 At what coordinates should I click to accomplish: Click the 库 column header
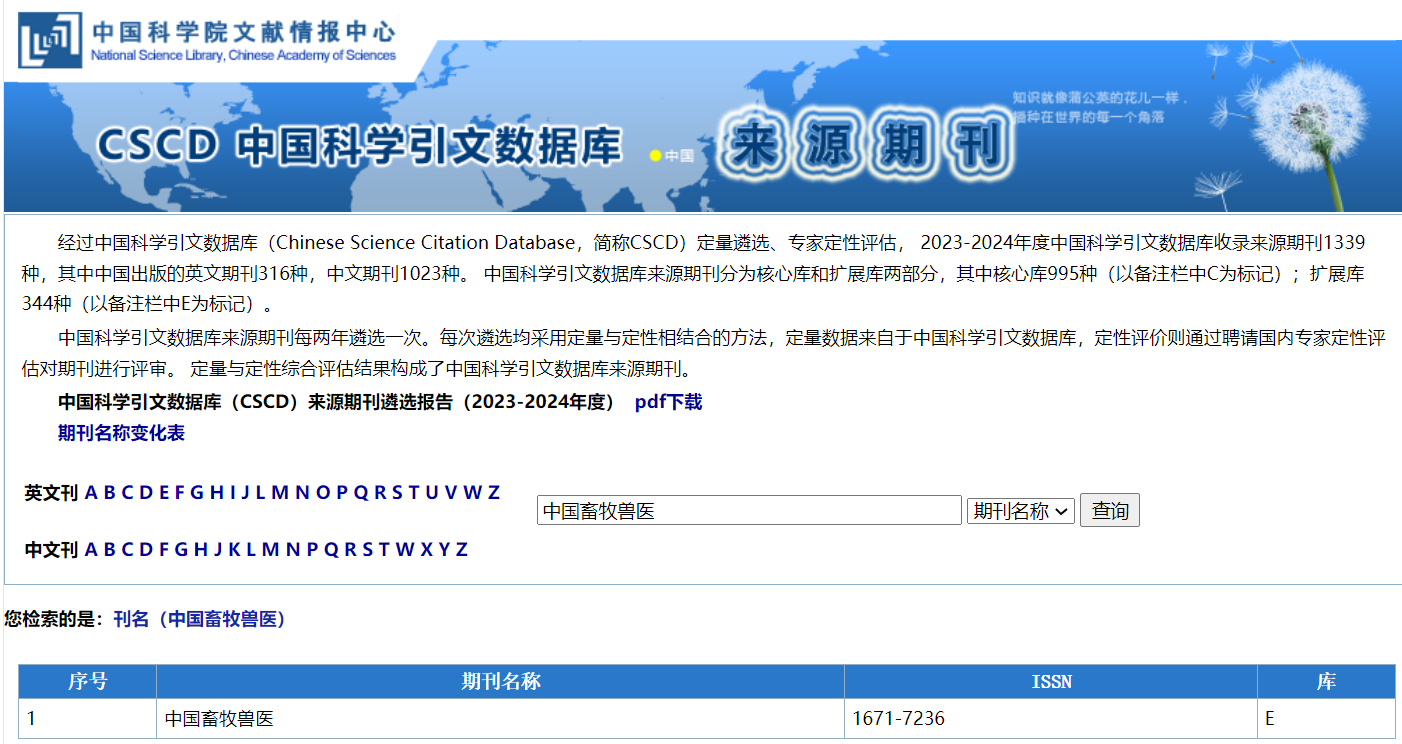click(1326, 682)
